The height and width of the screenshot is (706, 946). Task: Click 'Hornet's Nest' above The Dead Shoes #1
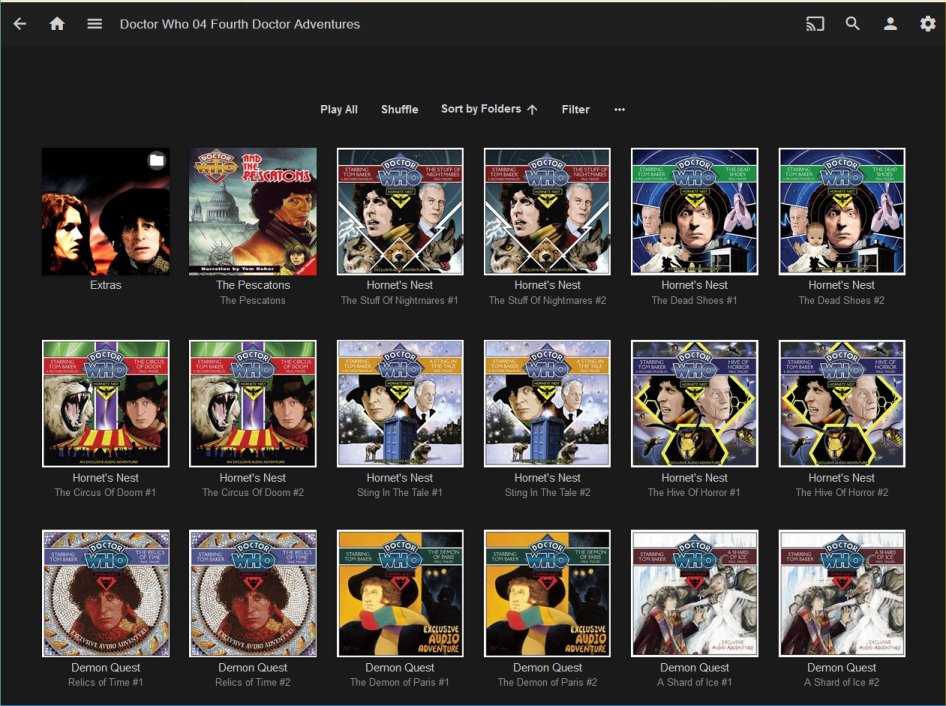pos(694,285)
